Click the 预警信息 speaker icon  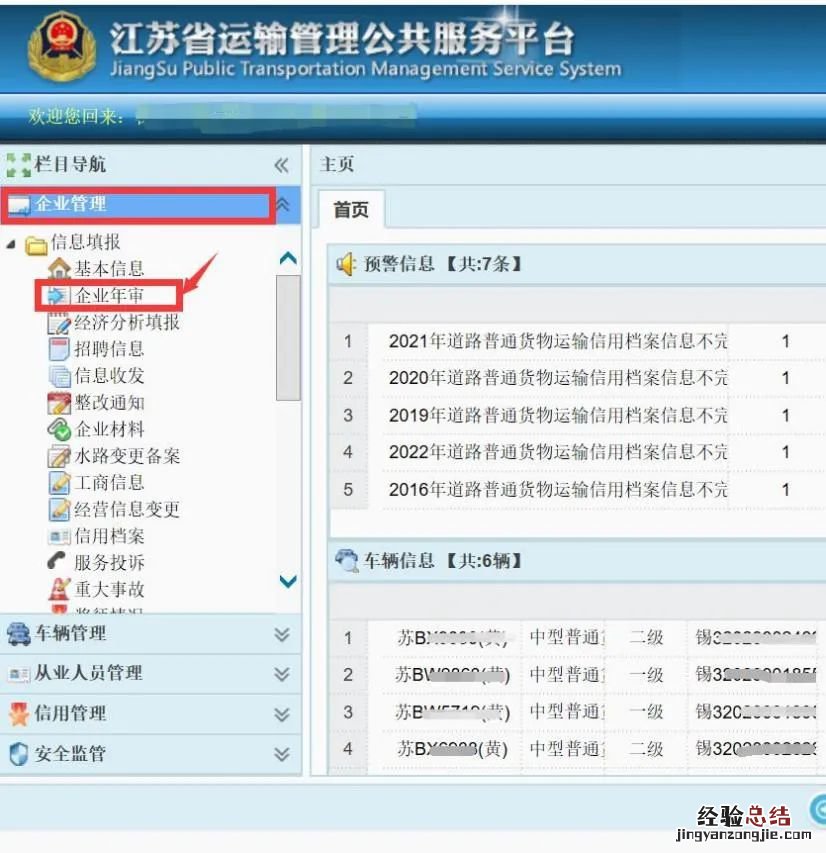coord(346,264)
